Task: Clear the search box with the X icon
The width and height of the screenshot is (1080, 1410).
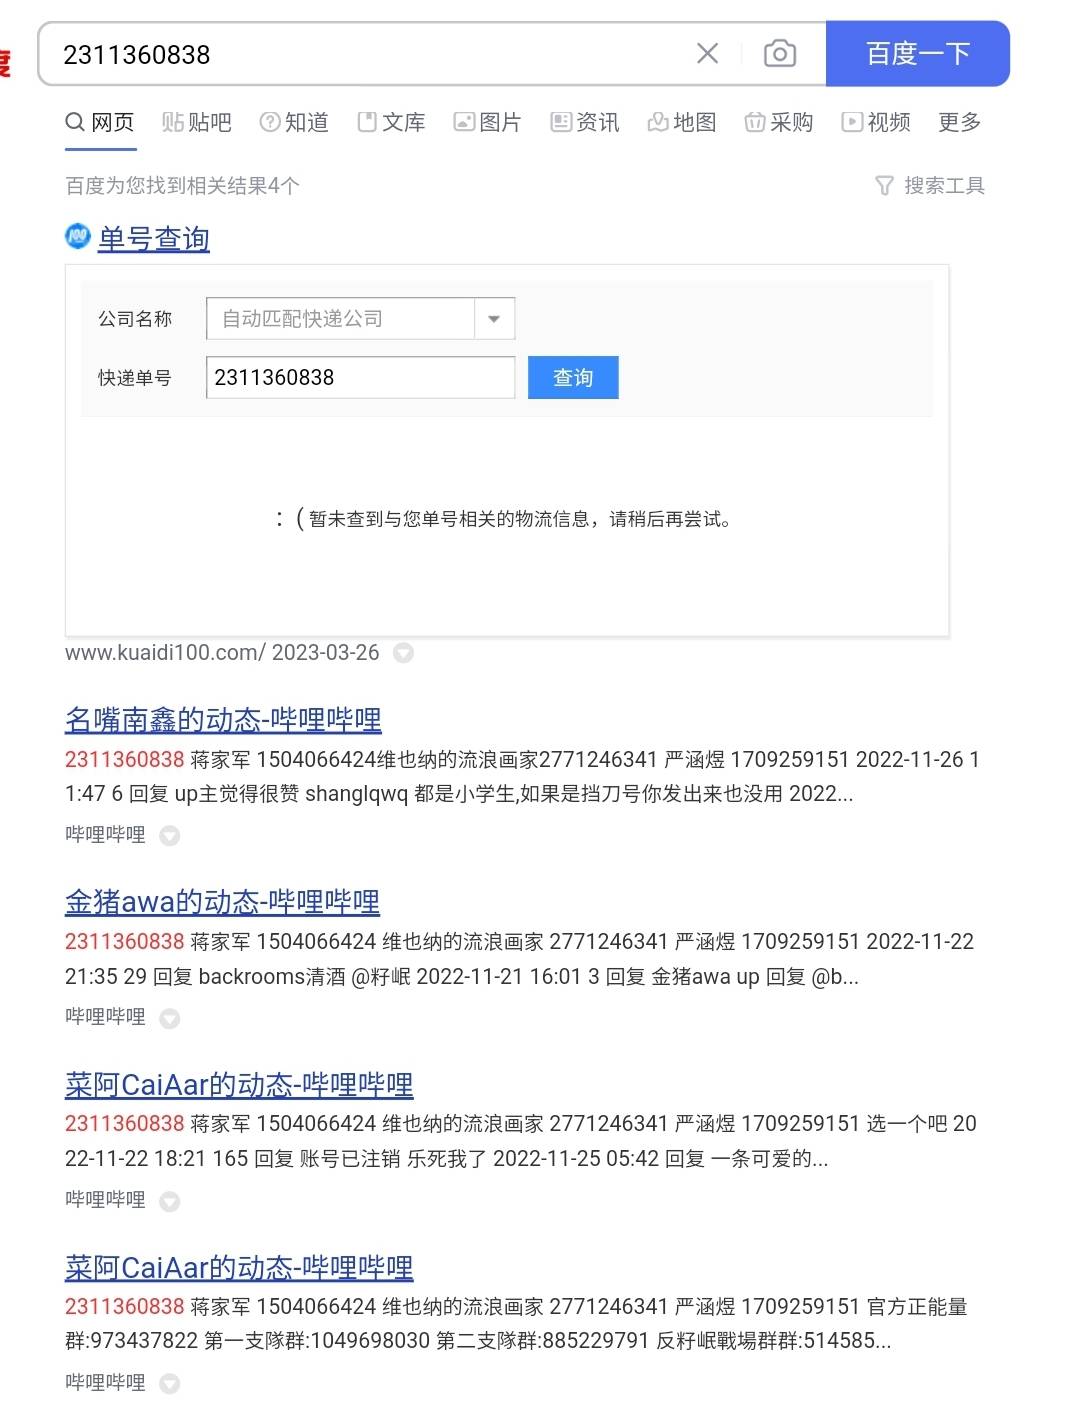Action: 707,54
